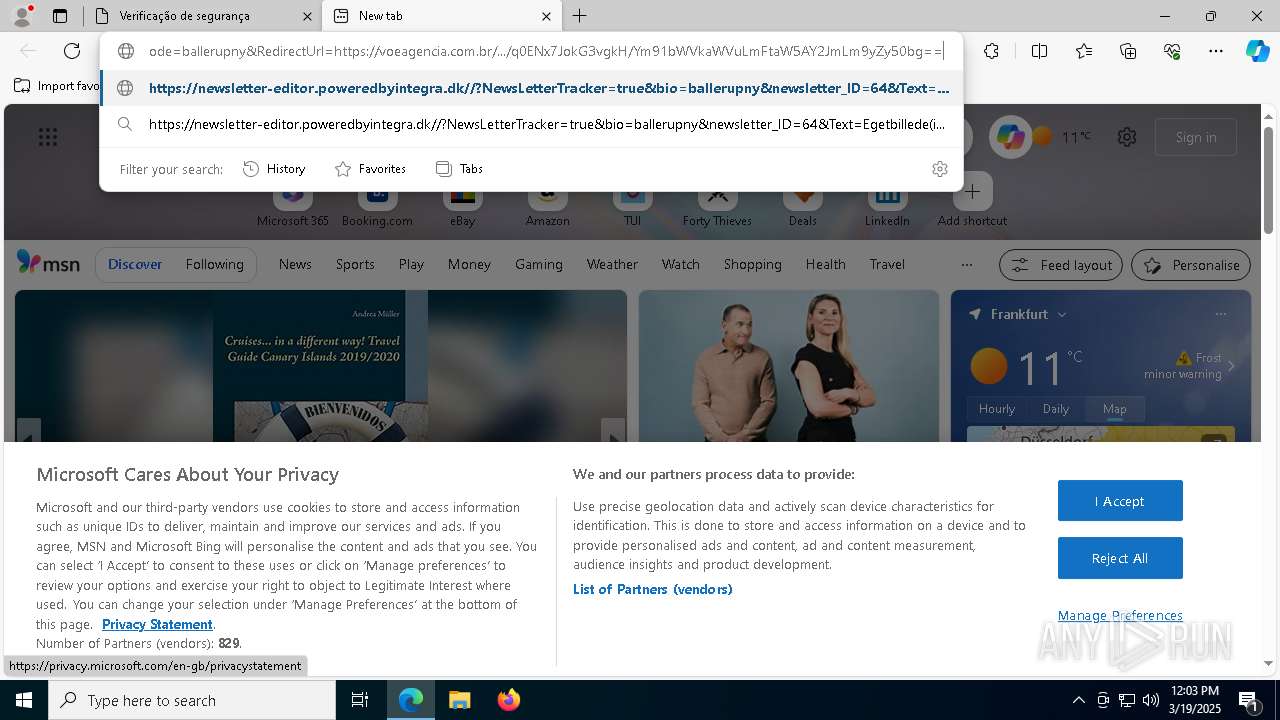Select the Discover tab

(135, 264)
